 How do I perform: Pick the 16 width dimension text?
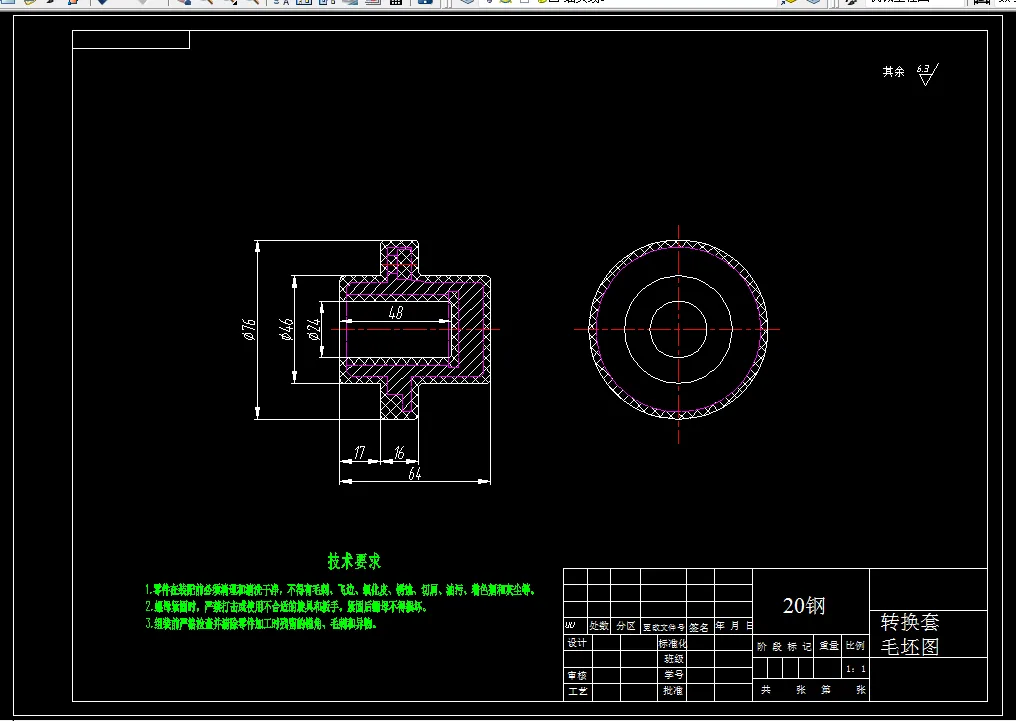[399, 452]
